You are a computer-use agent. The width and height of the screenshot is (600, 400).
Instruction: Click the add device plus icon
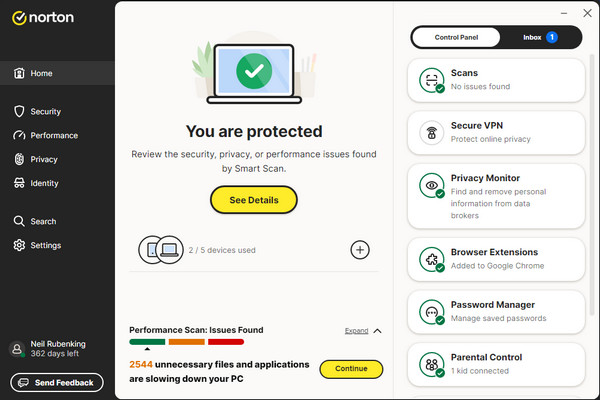pos(361,249)
